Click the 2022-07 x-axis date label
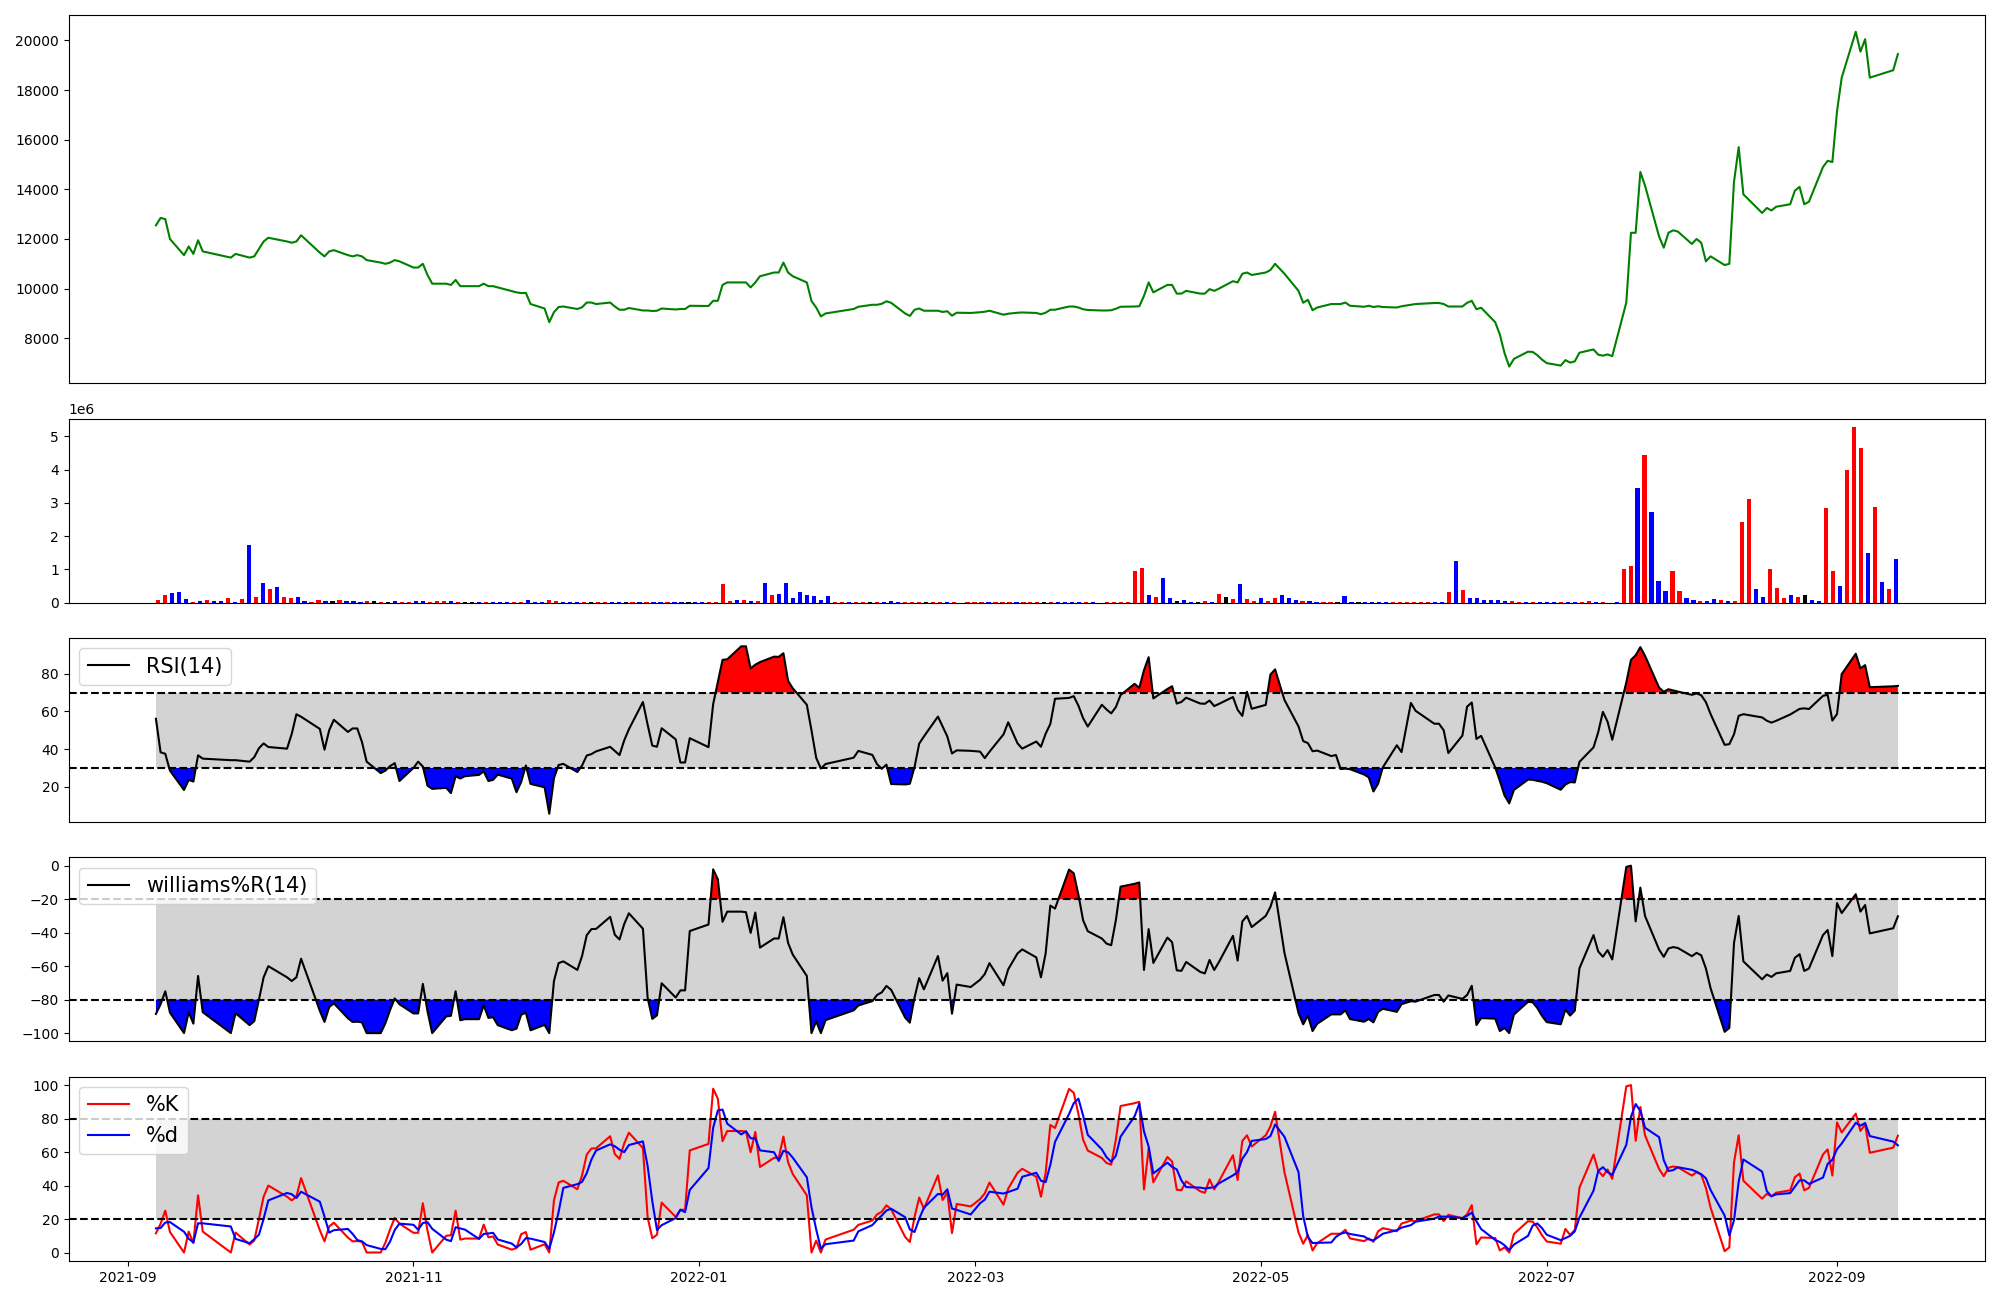2000x1300 pixels. click(x=1546, y=1277)
